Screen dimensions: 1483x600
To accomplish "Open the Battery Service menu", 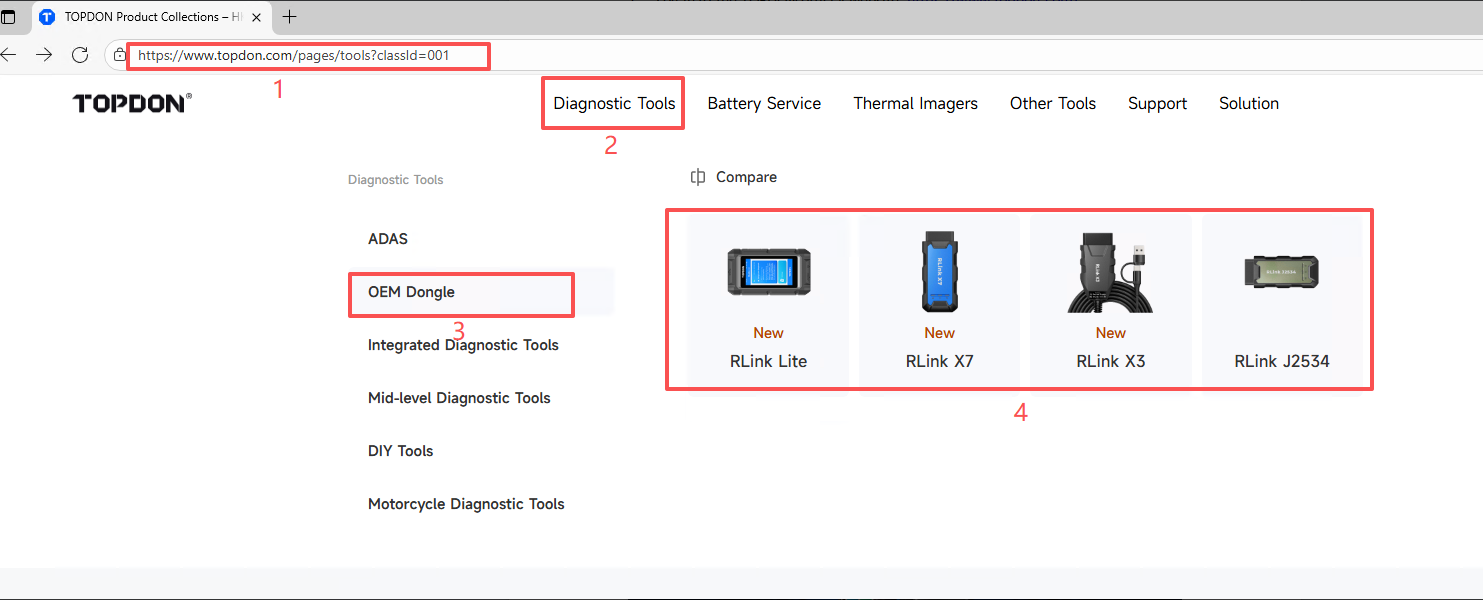I will coord(764,103).
